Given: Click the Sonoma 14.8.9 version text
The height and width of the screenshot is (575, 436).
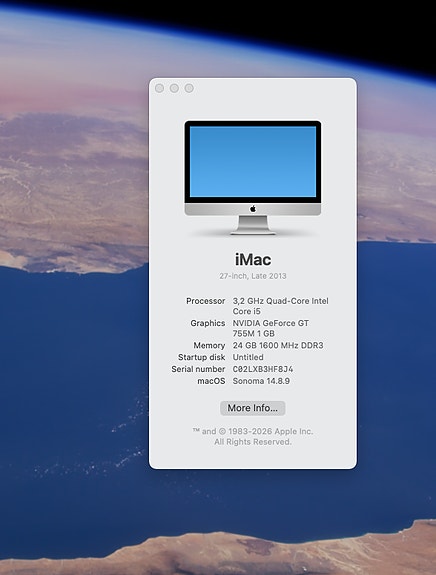Looking at the screenshot, I should (x=261, y=381).
